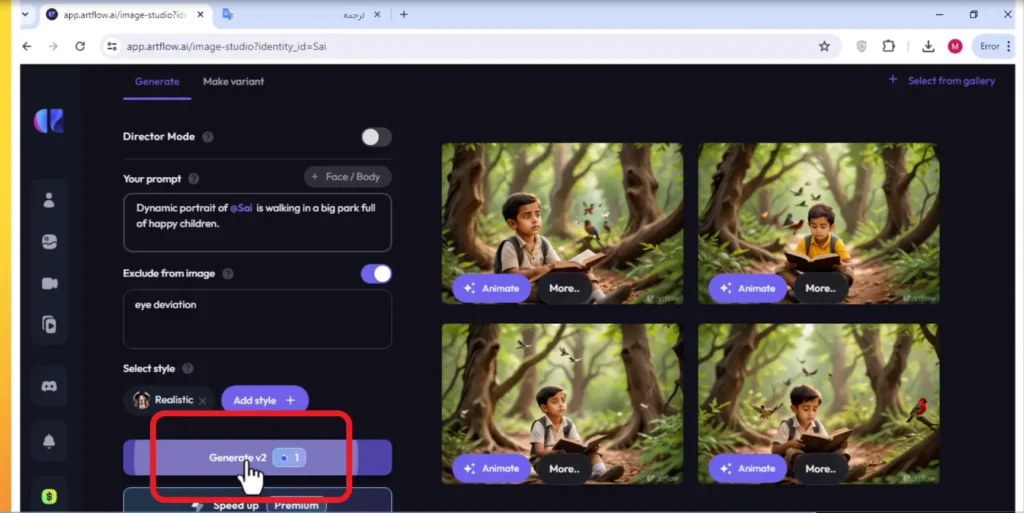The height and width of the screenshot is (513, 1024).
Task: Open the browser downloads icon
Action: (927, 46)
